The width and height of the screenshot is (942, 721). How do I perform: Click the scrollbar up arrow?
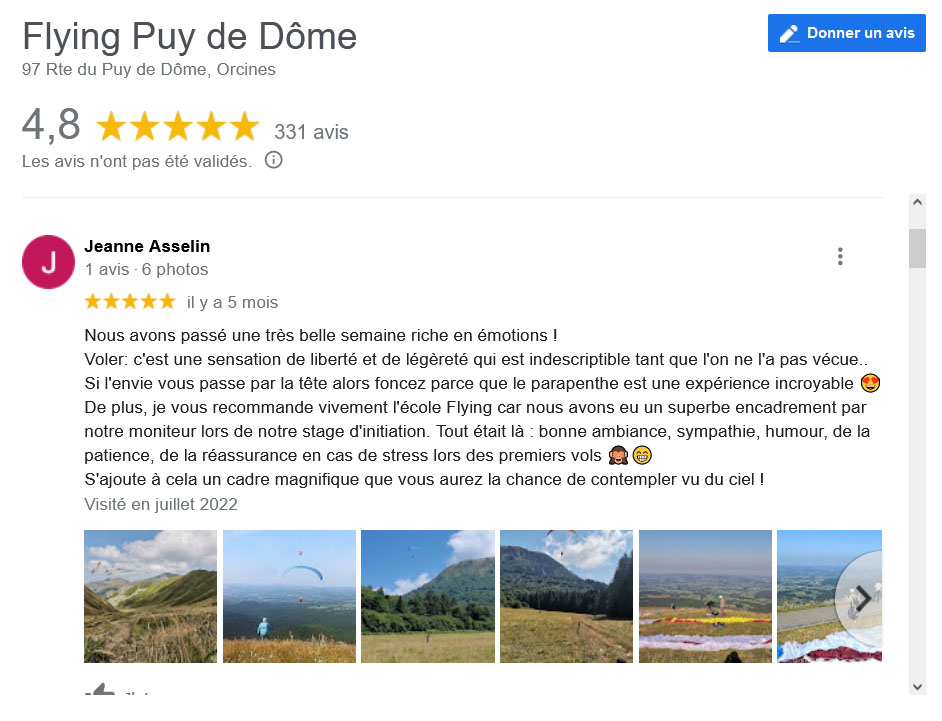[917, 202]
